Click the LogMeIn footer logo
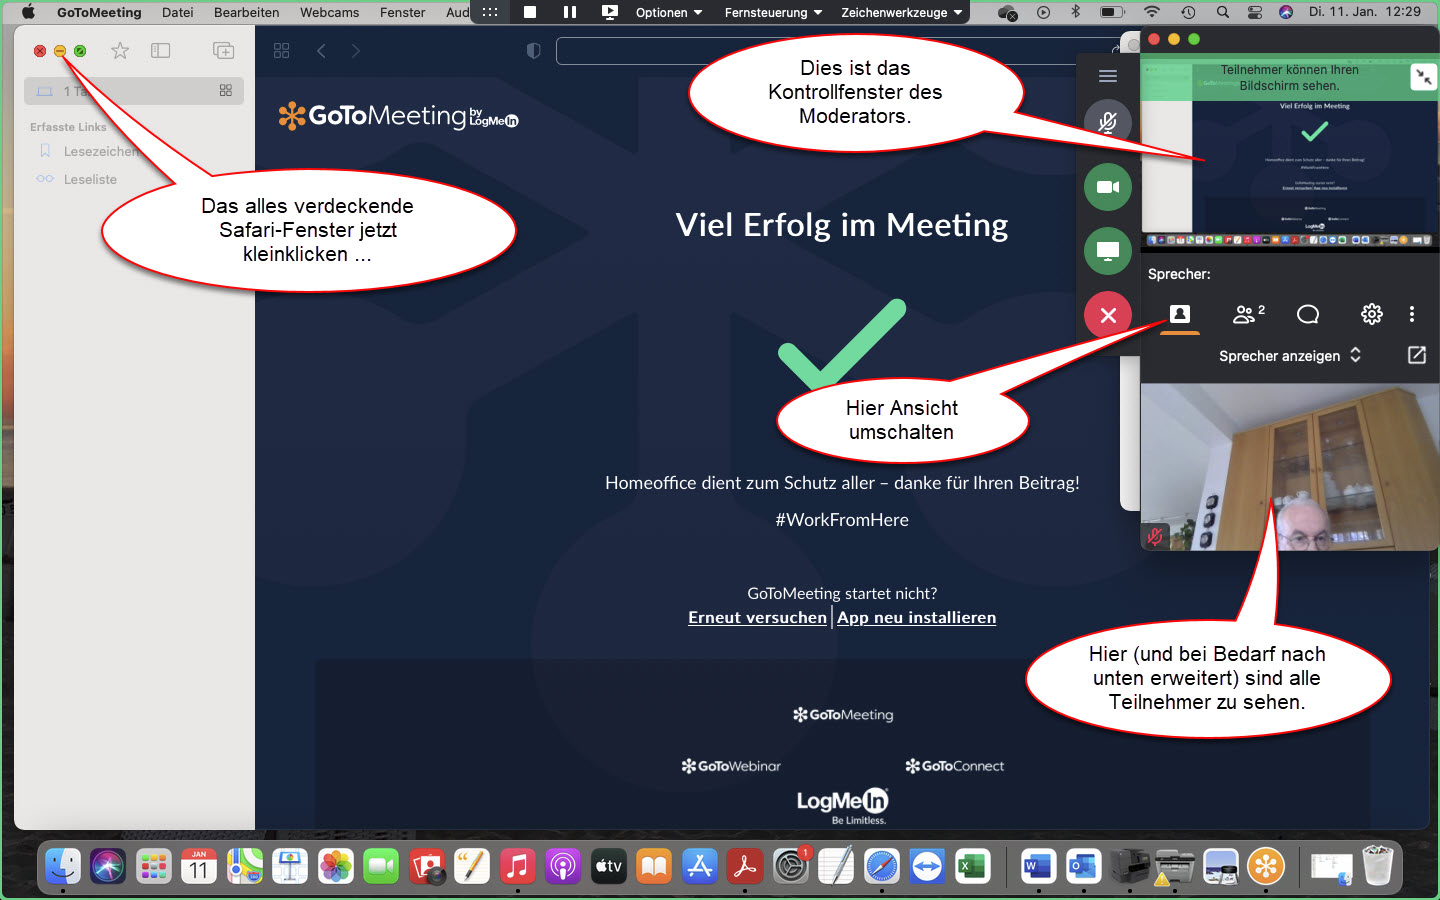The width and height of the screenshot is (1440, 900). [843, 805]
